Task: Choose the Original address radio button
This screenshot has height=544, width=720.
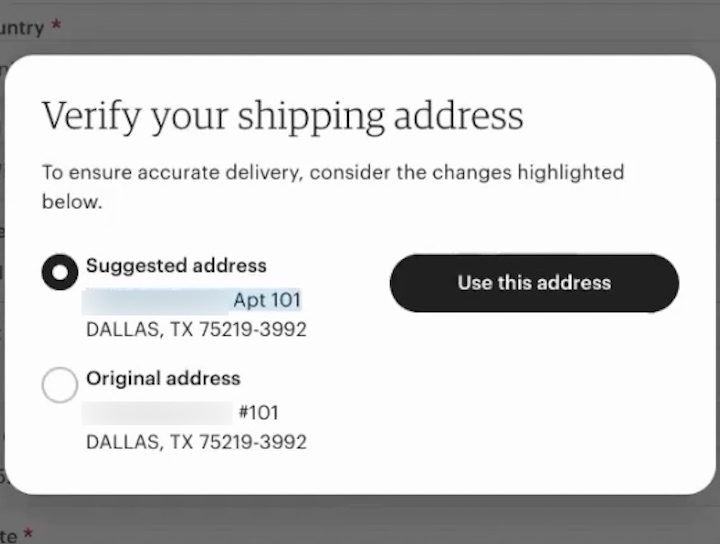Action: pyautogui.click(x=60, y=385)
